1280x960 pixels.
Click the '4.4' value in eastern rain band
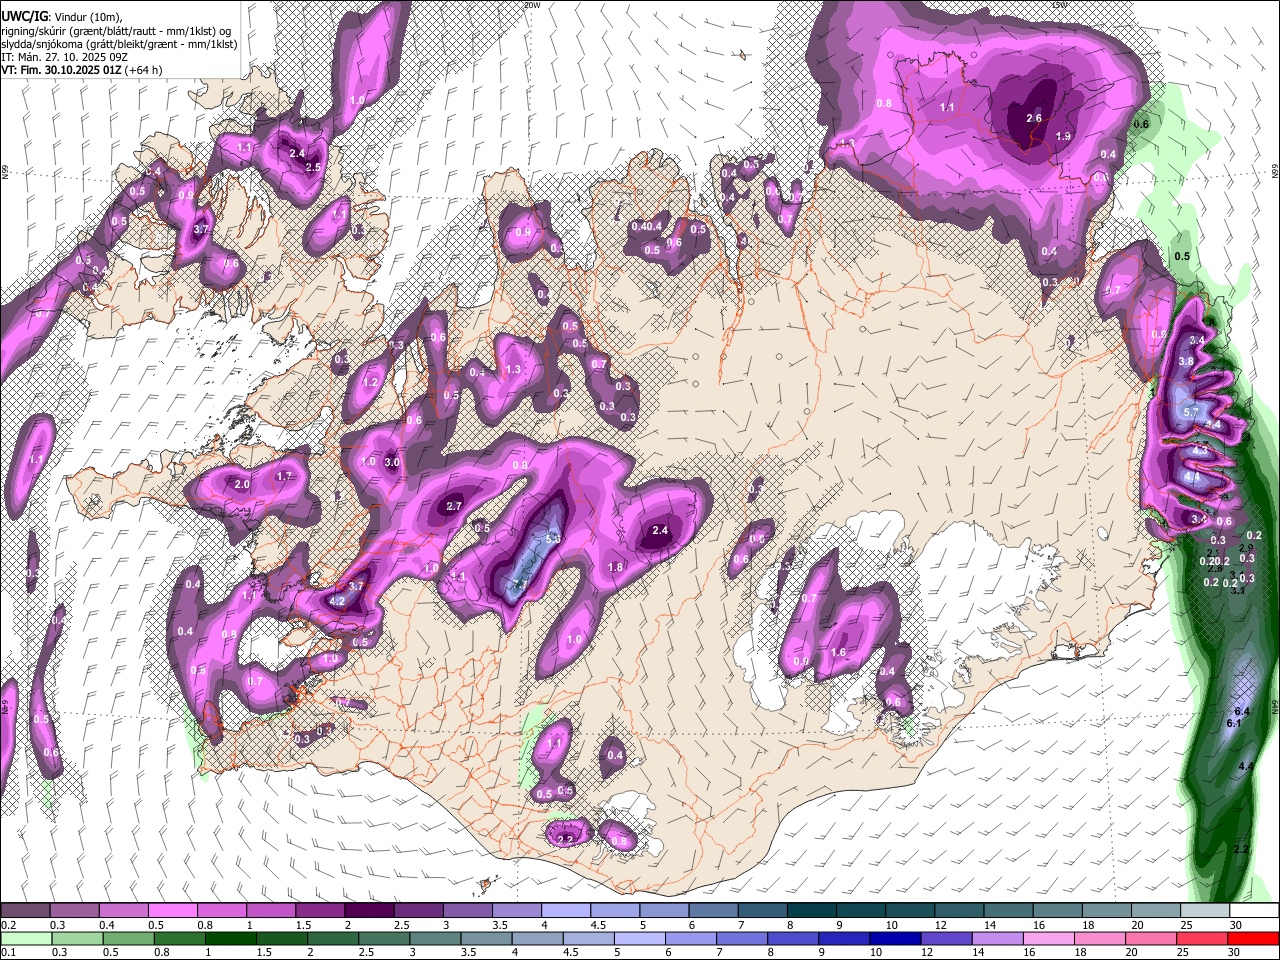pyautogui.click(x=1246, y=766)
